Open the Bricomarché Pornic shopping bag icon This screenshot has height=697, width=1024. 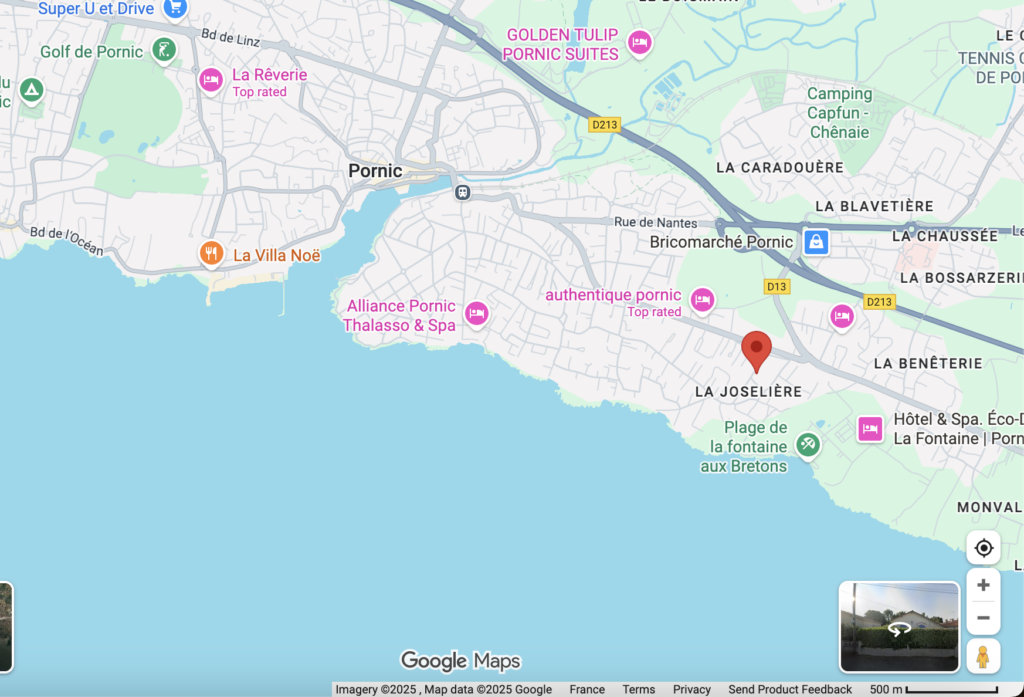point(817,242)
